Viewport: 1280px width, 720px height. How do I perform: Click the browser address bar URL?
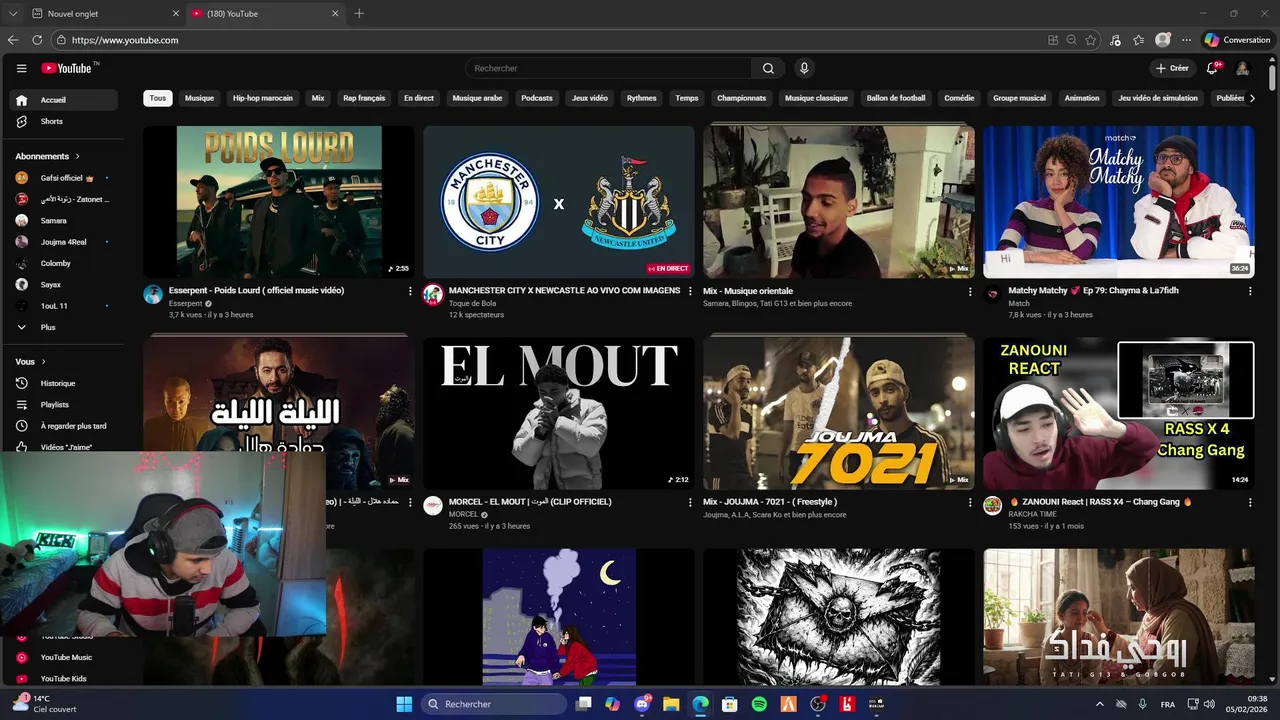click(125, 40)
